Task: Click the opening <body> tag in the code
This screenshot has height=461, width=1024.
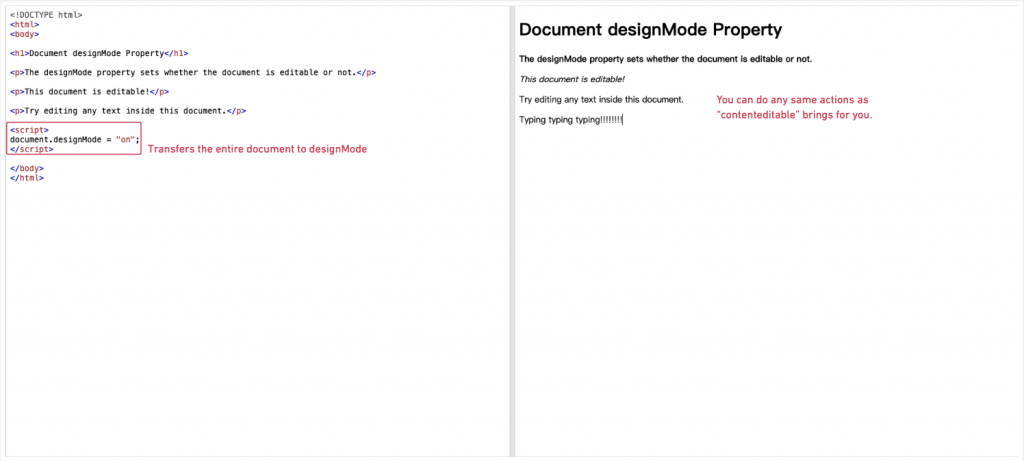Action: (25, 34)
